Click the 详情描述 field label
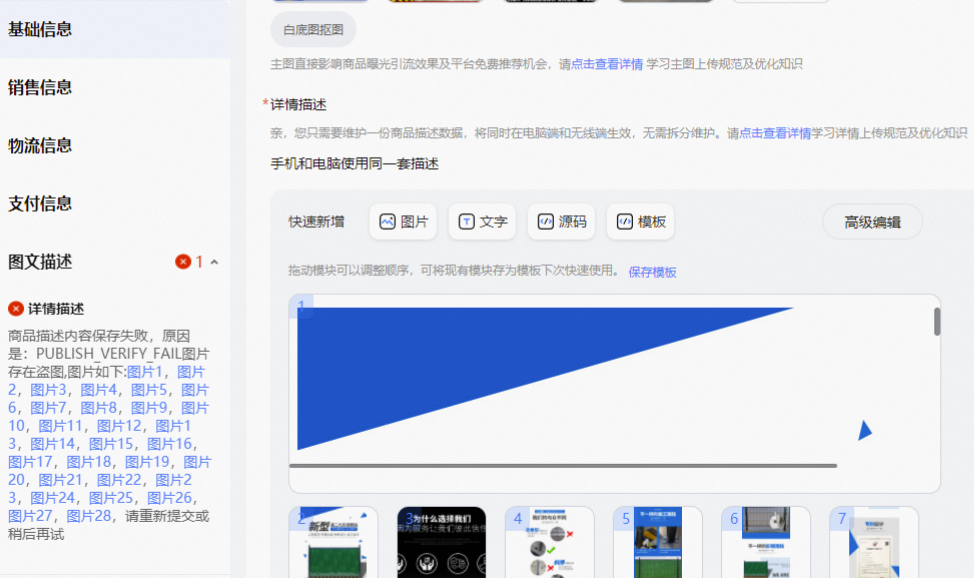The width and height of the screenshot is (974, 578). pos(298,104)
